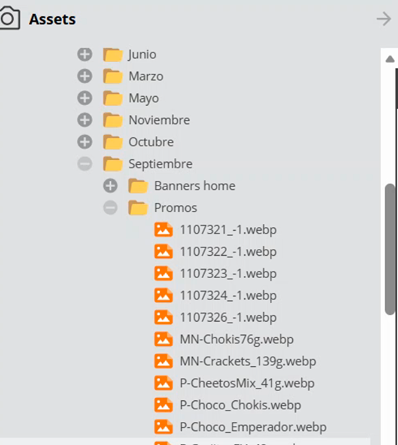Image resolution: width=398 pixels, height=445 pixels.
Task: Expand the Junio folder
Action: [x=85, y=54]
